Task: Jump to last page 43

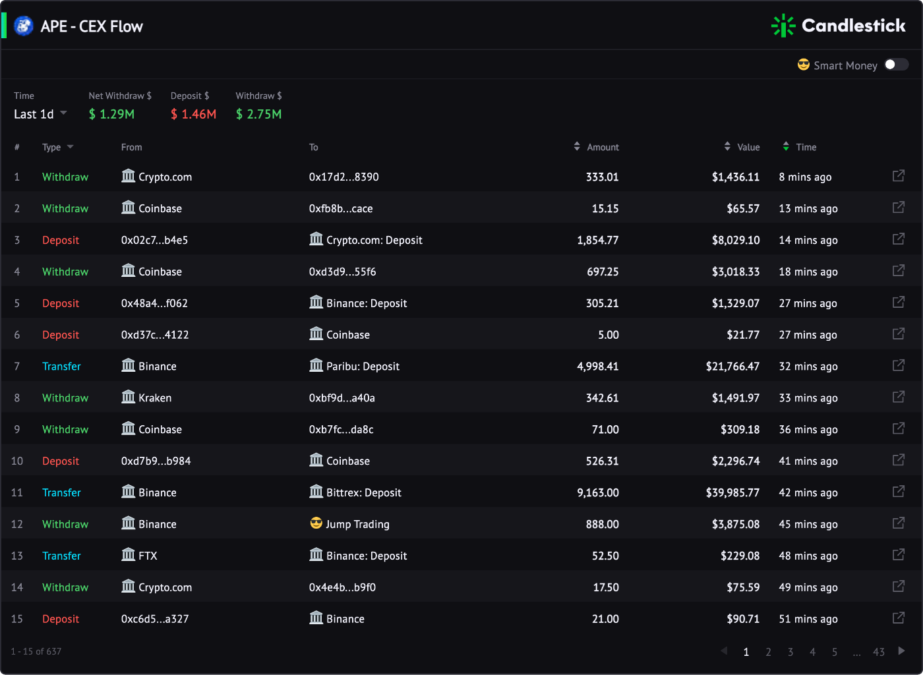Action: click(879, 651)
